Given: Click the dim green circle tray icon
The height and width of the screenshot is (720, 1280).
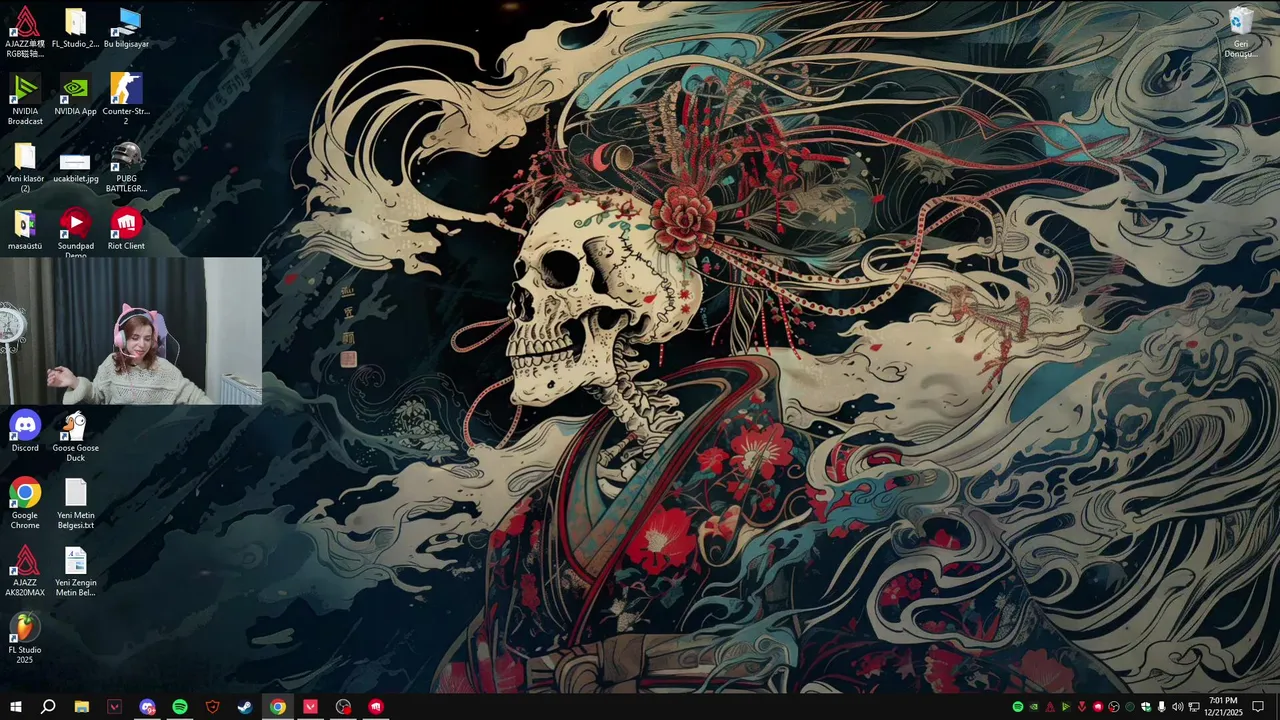Looking at the screenshot, I should pos(1130,707).
